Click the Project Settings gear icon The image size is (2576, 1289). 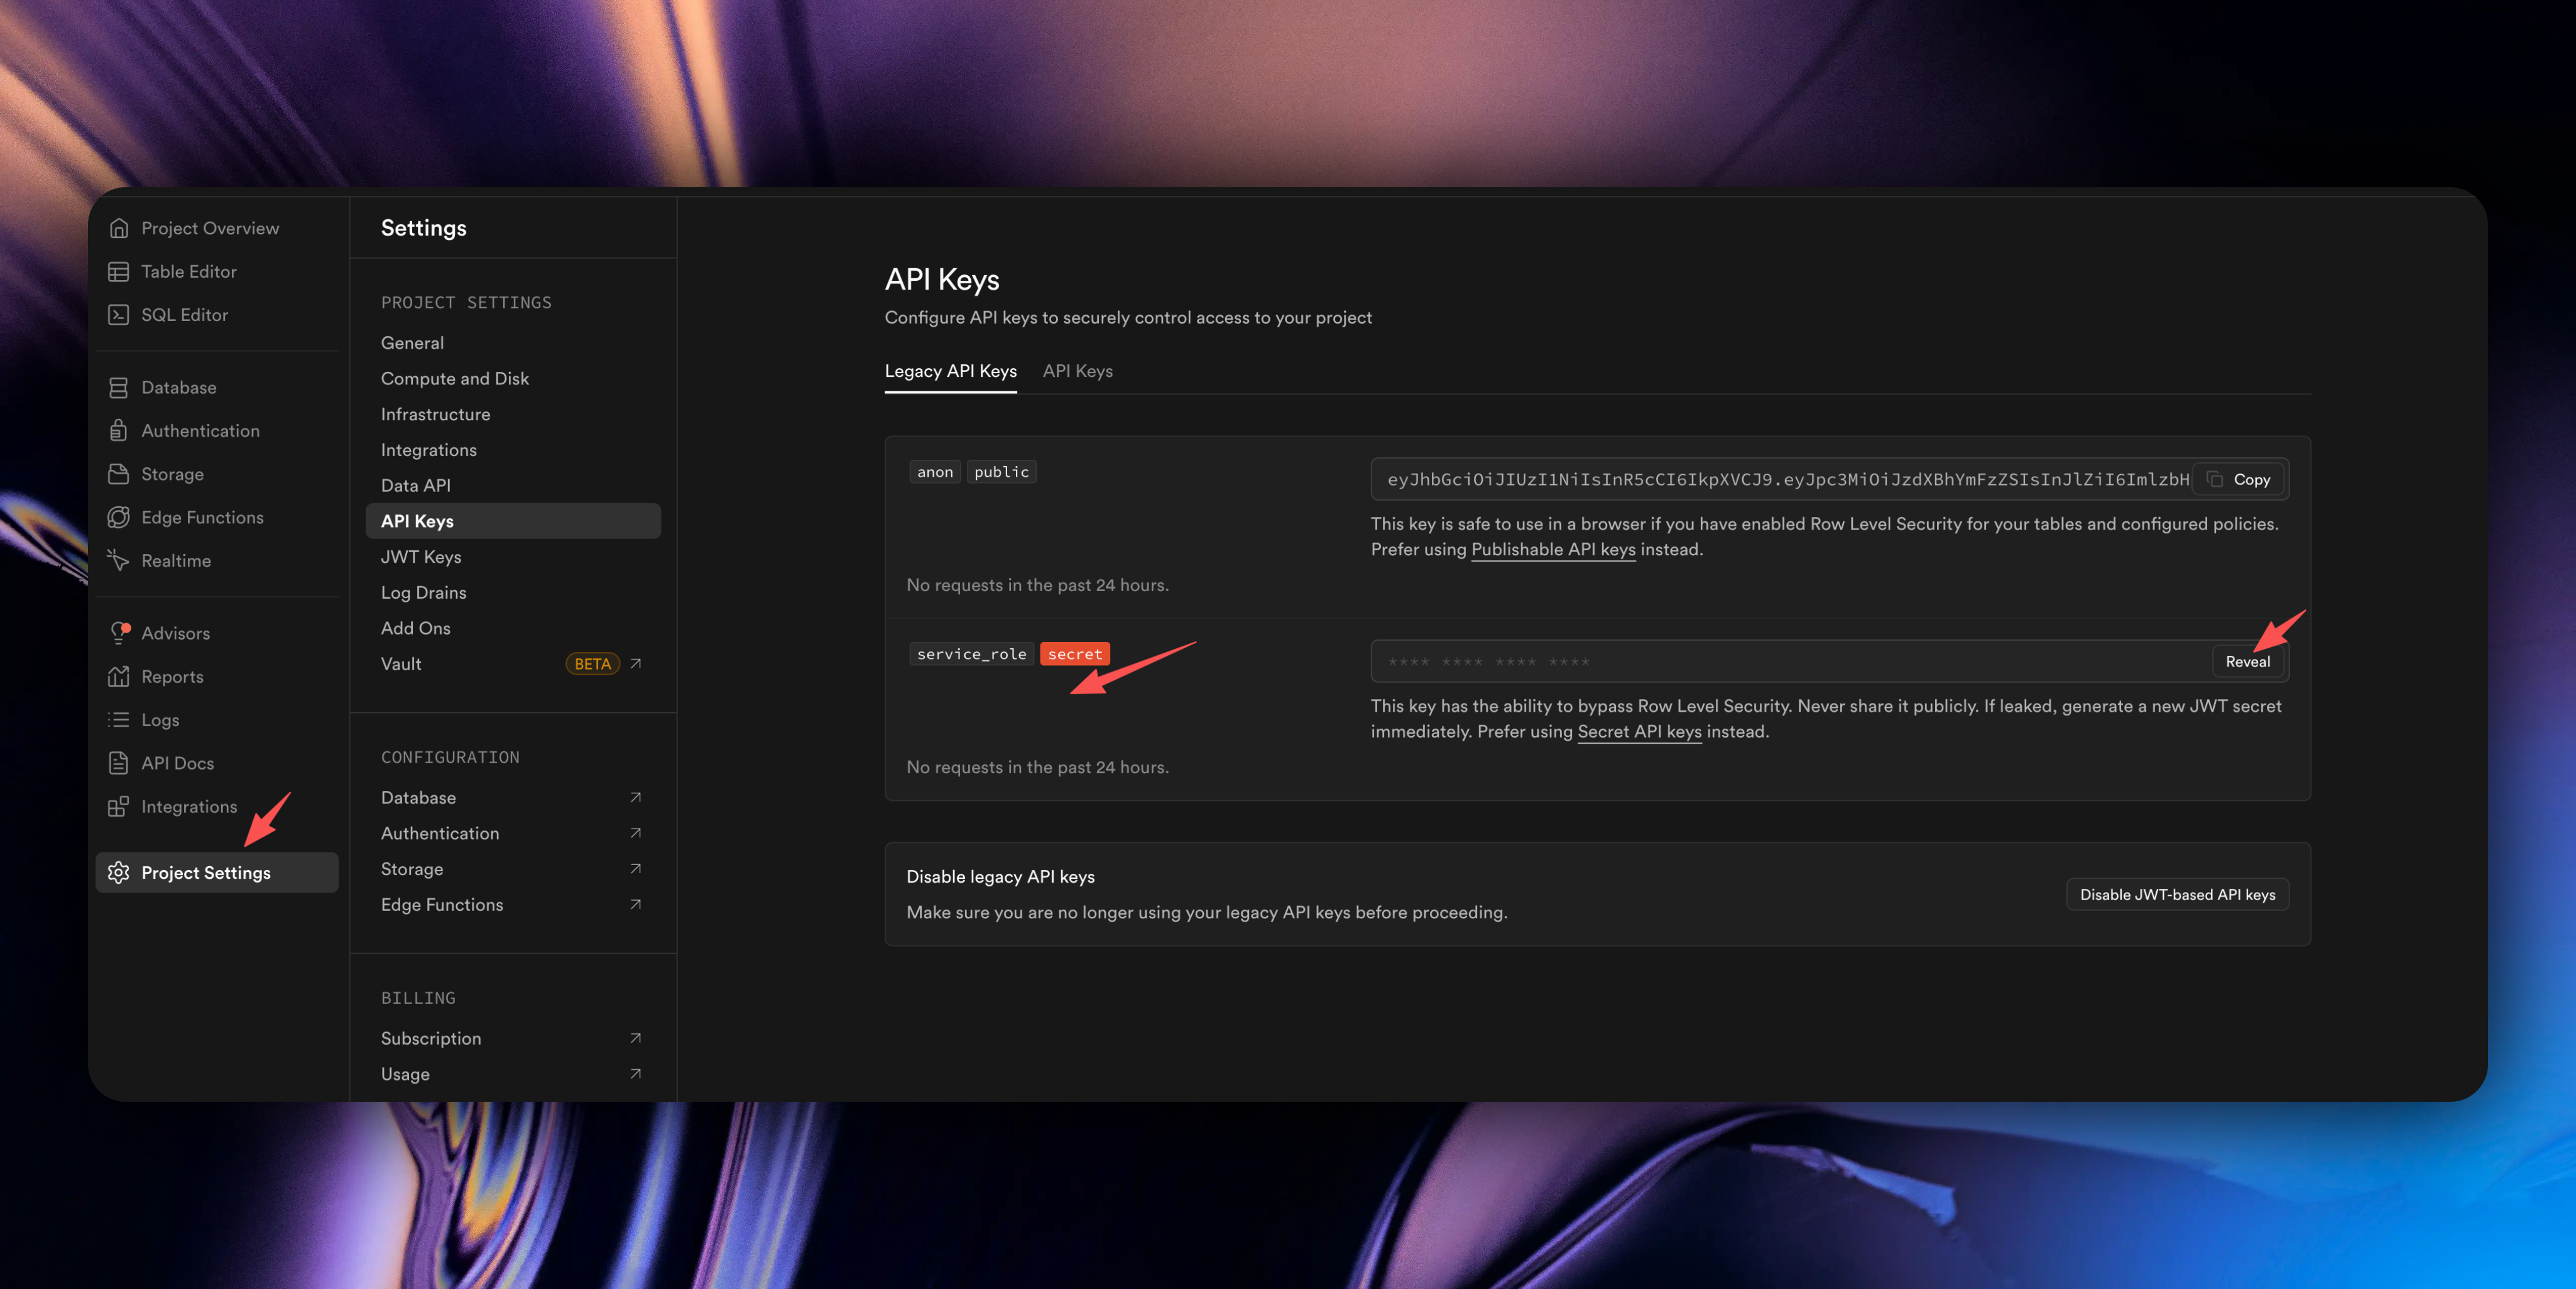pyautogui.click(x=119, y=872)
